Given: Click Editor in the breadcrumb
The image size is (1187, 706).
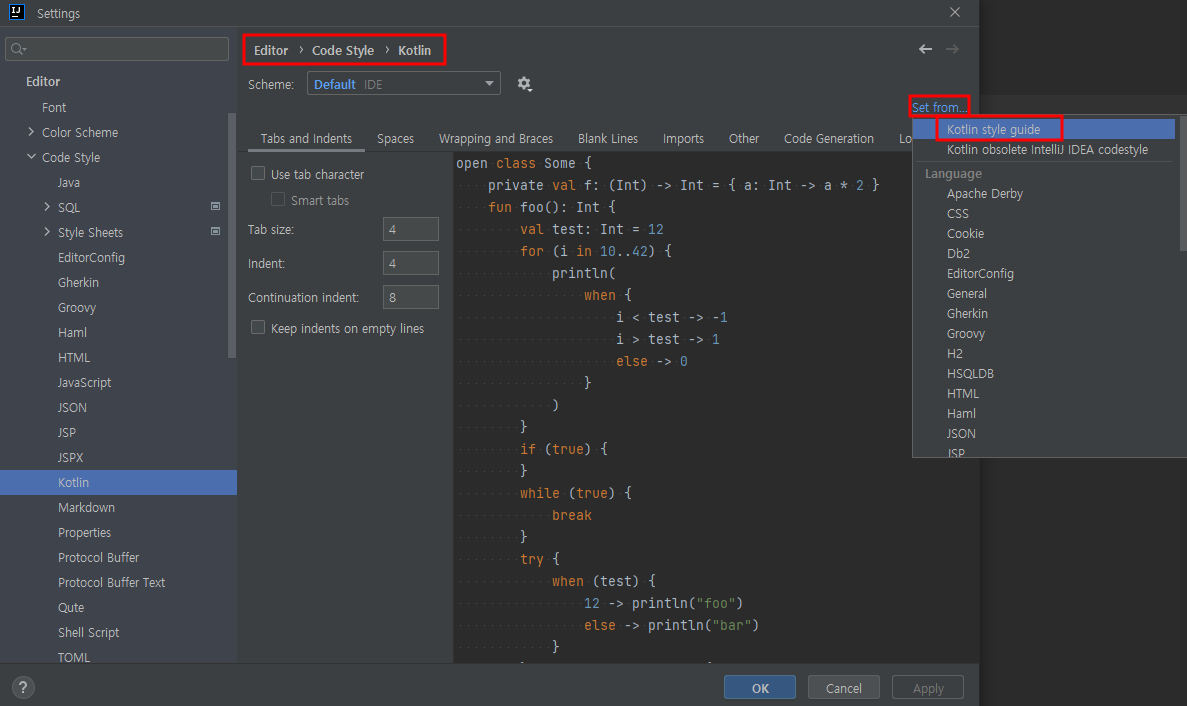Looking at the screenshot, I should [x=271, y=50].
